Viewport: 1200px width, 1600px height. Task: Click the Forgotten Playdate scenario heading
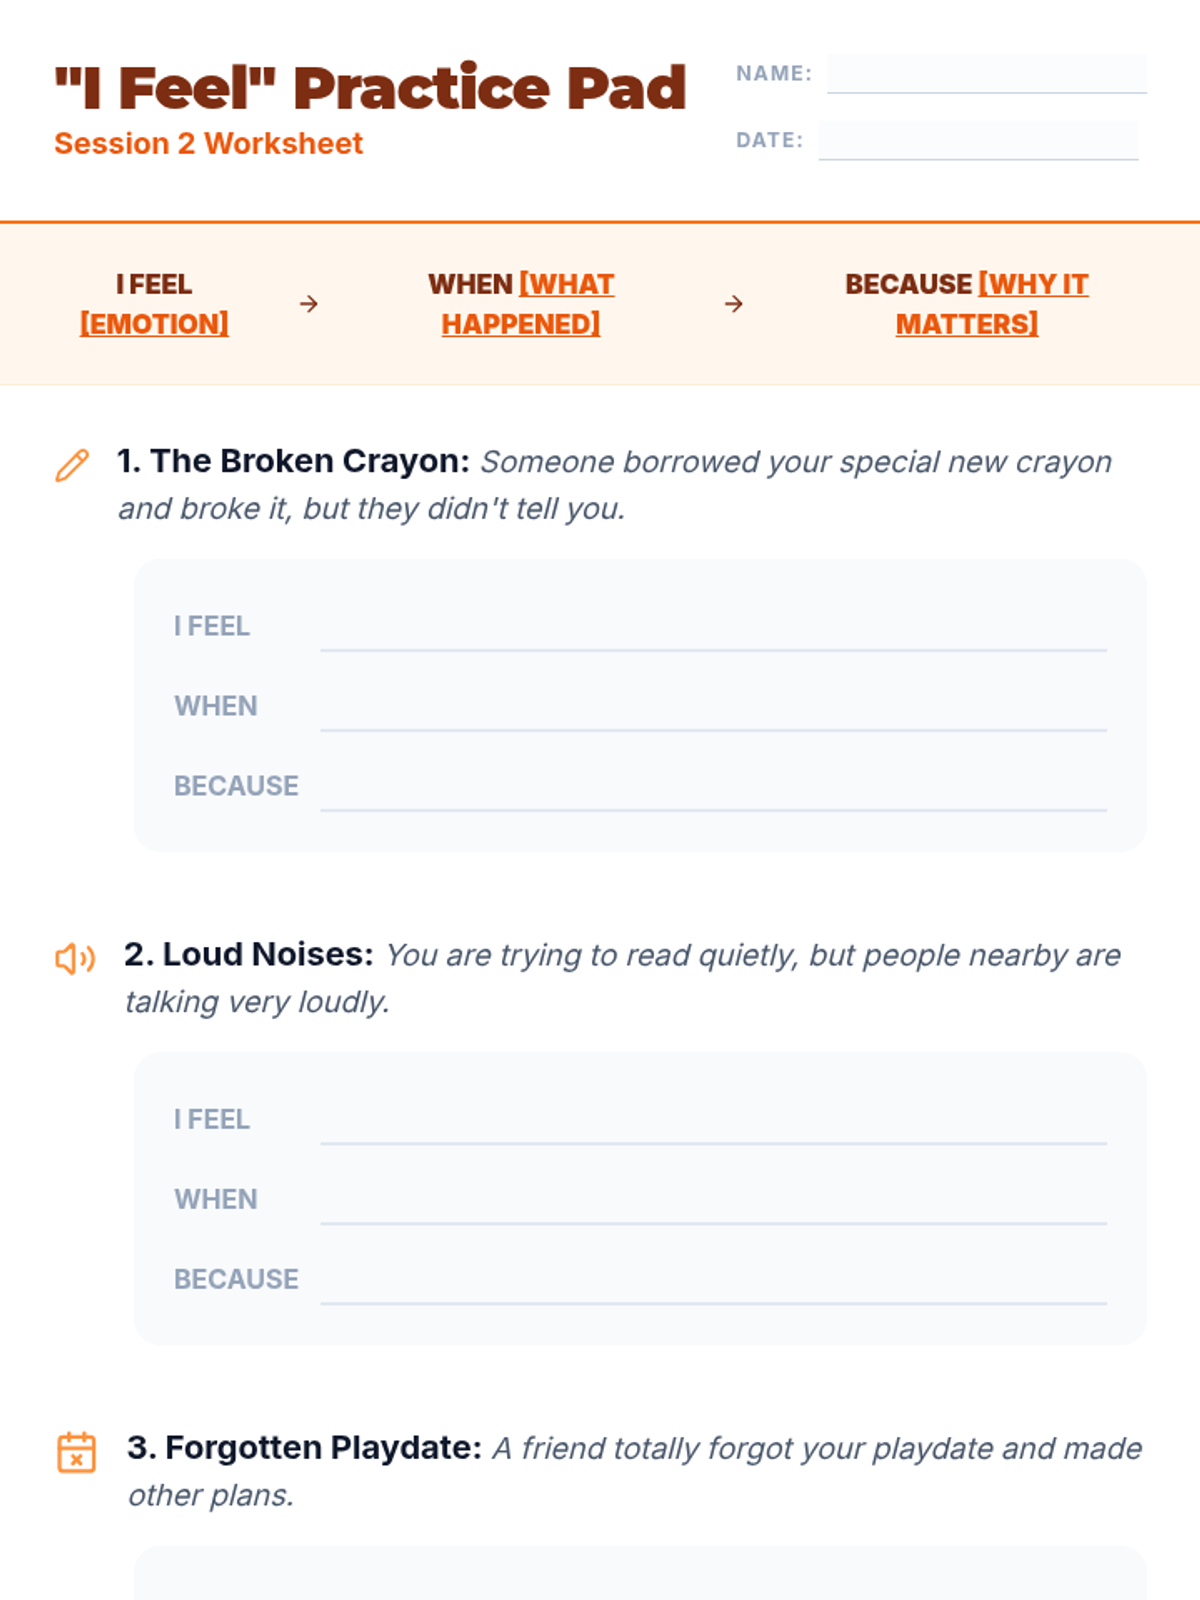tap(304, 1448)
